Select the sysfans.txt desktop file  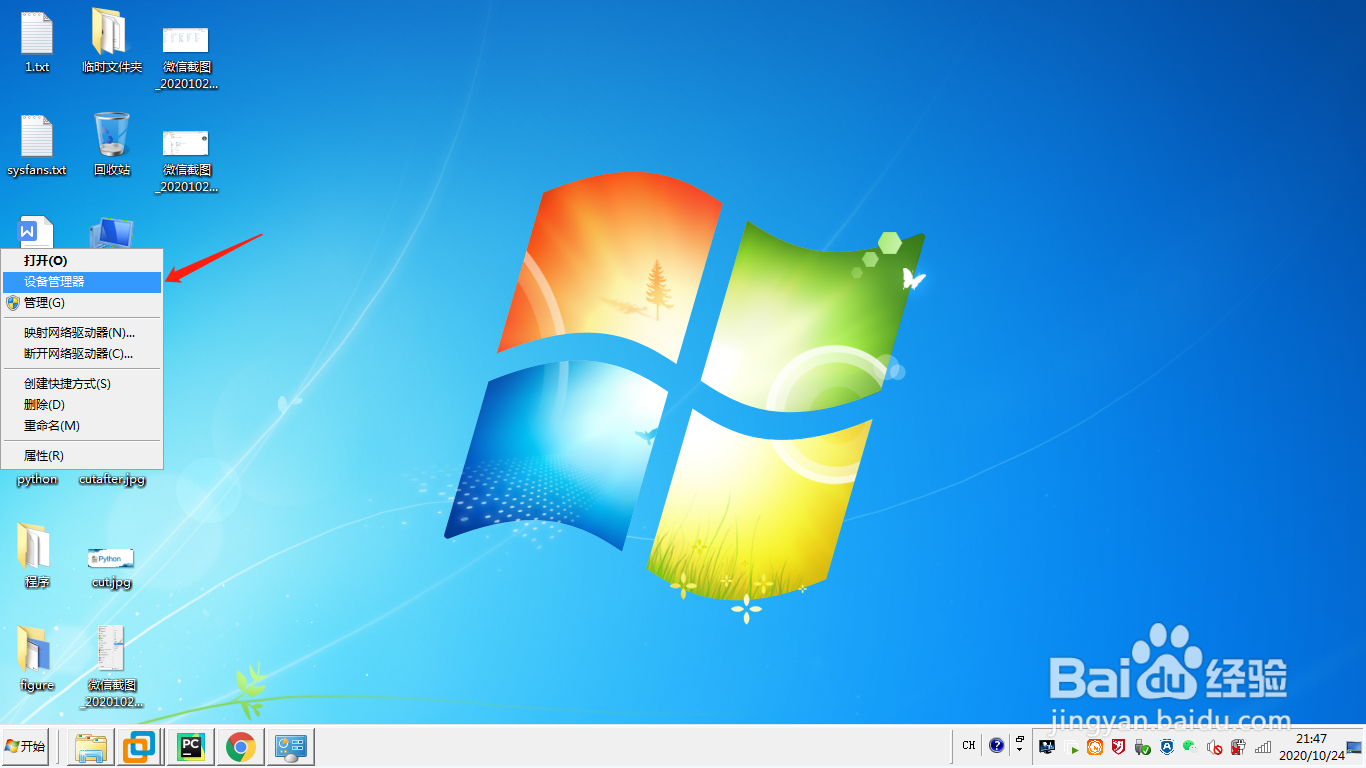[37, 146]
